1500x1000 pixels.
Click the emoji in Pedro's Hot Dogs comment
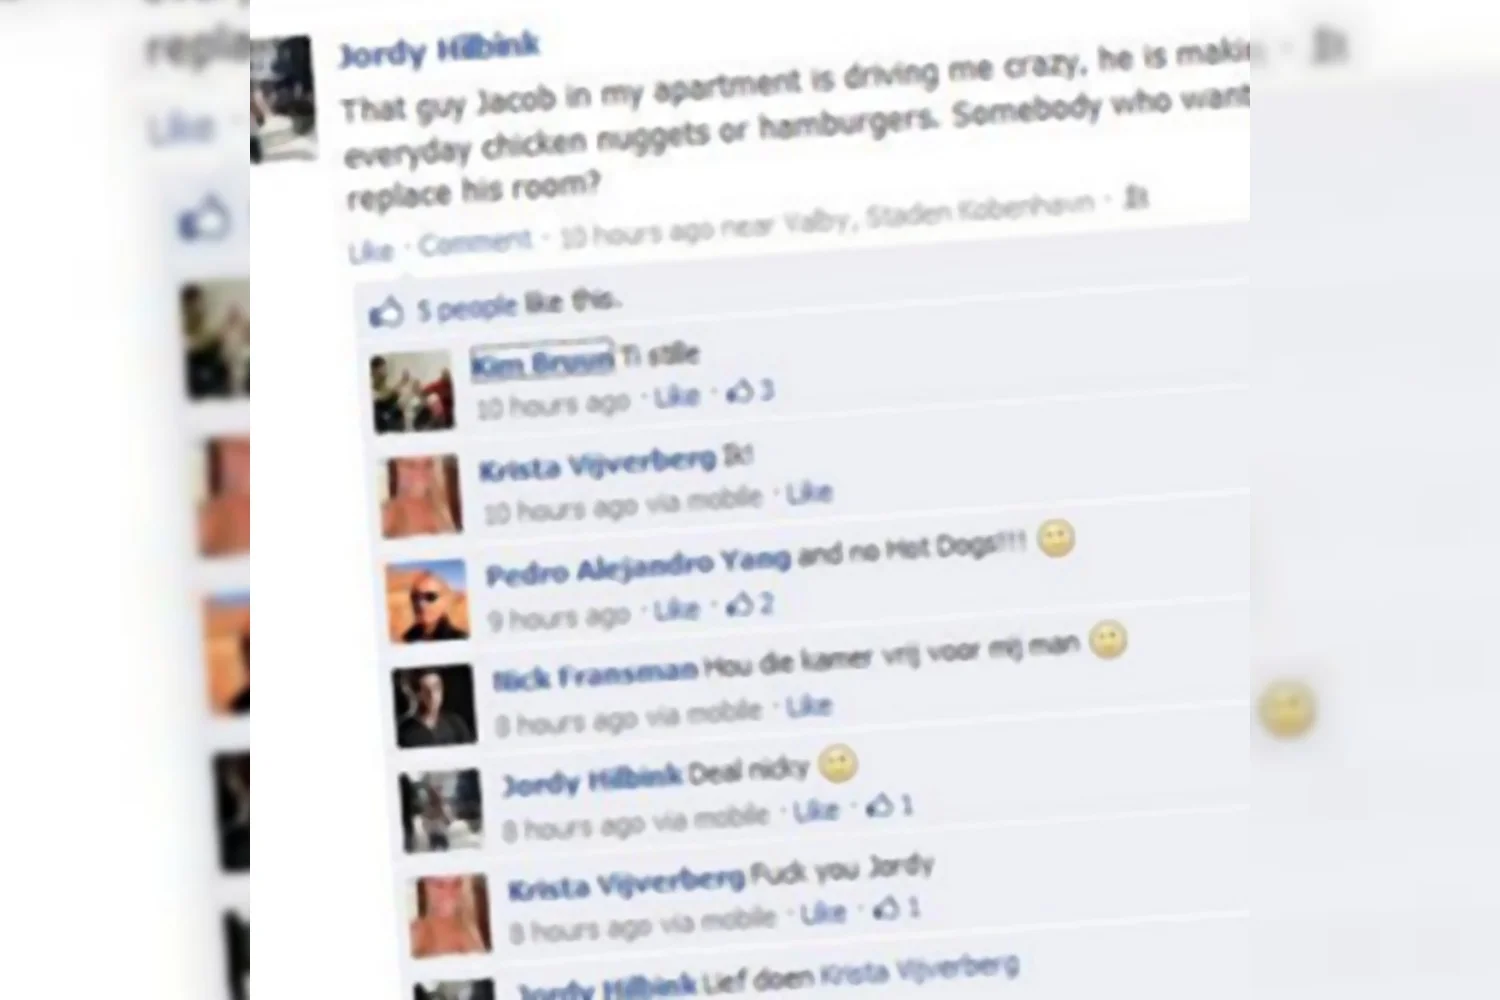pyautogui.click(x=1055, y=539)
